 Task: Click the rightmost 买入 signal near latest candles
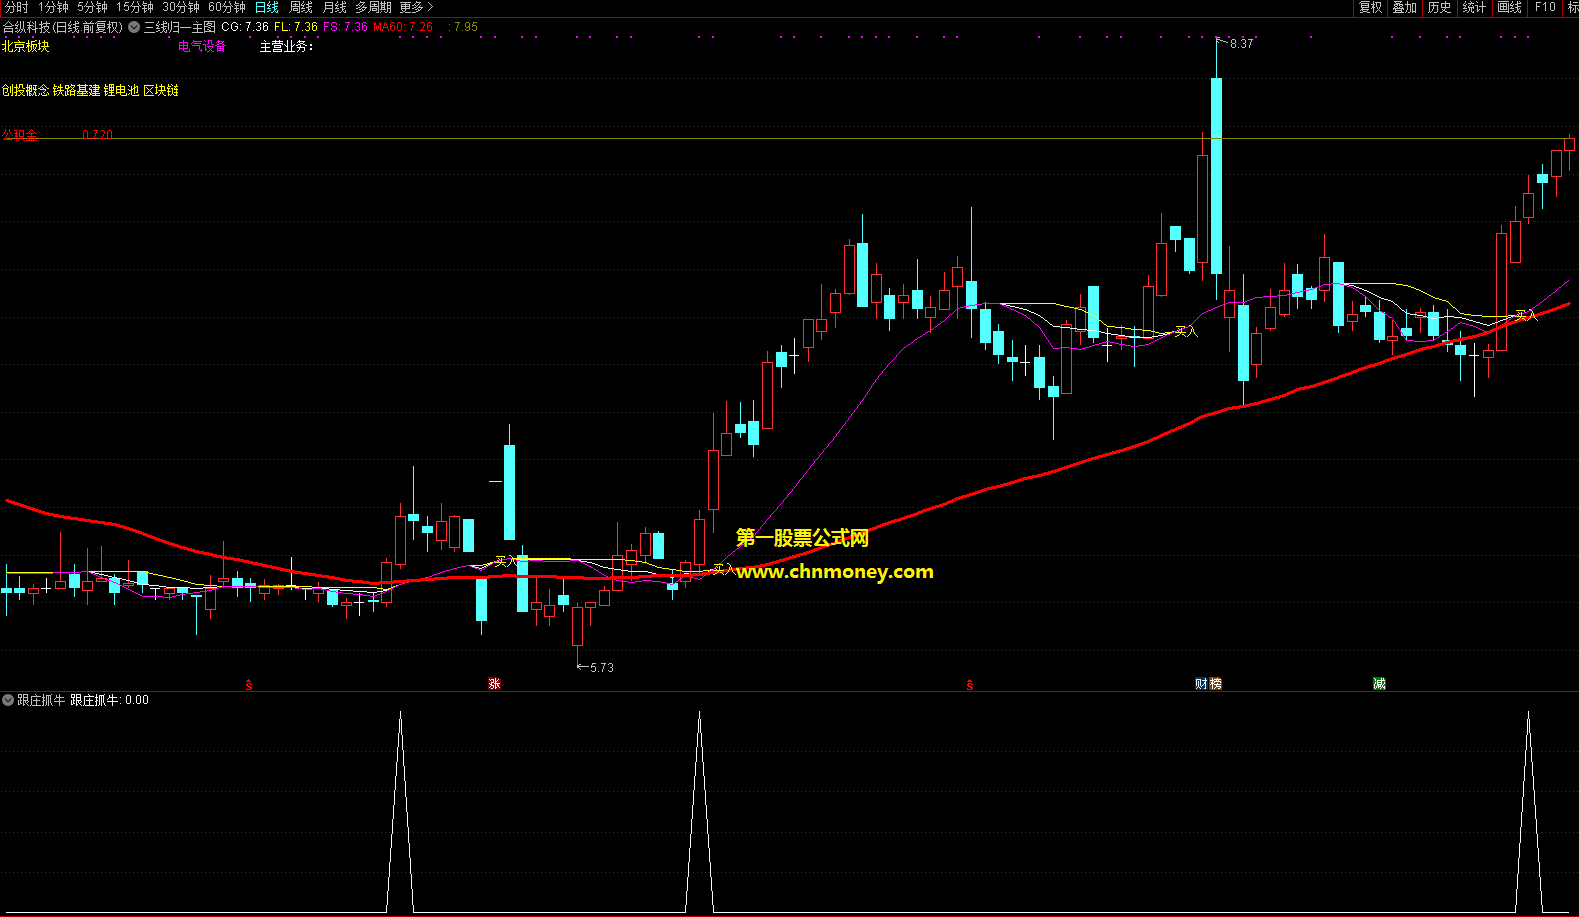[x=1526, y=315]
